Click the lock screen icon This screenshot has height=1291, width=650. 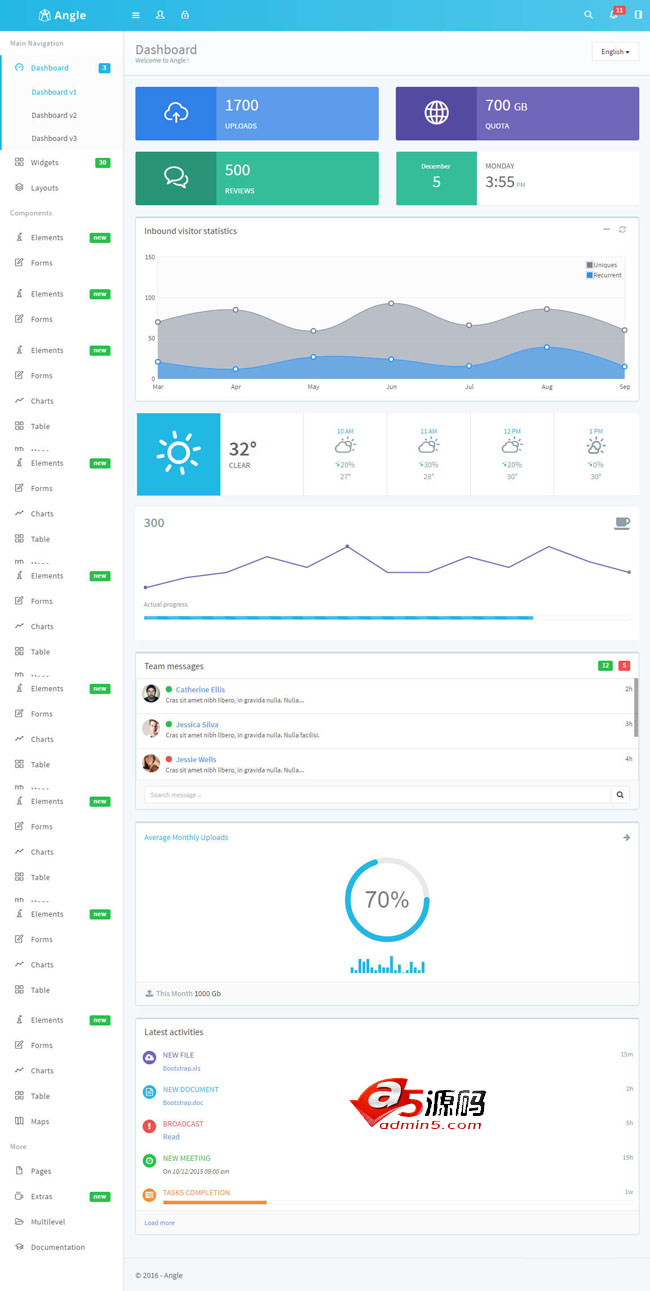185,15
